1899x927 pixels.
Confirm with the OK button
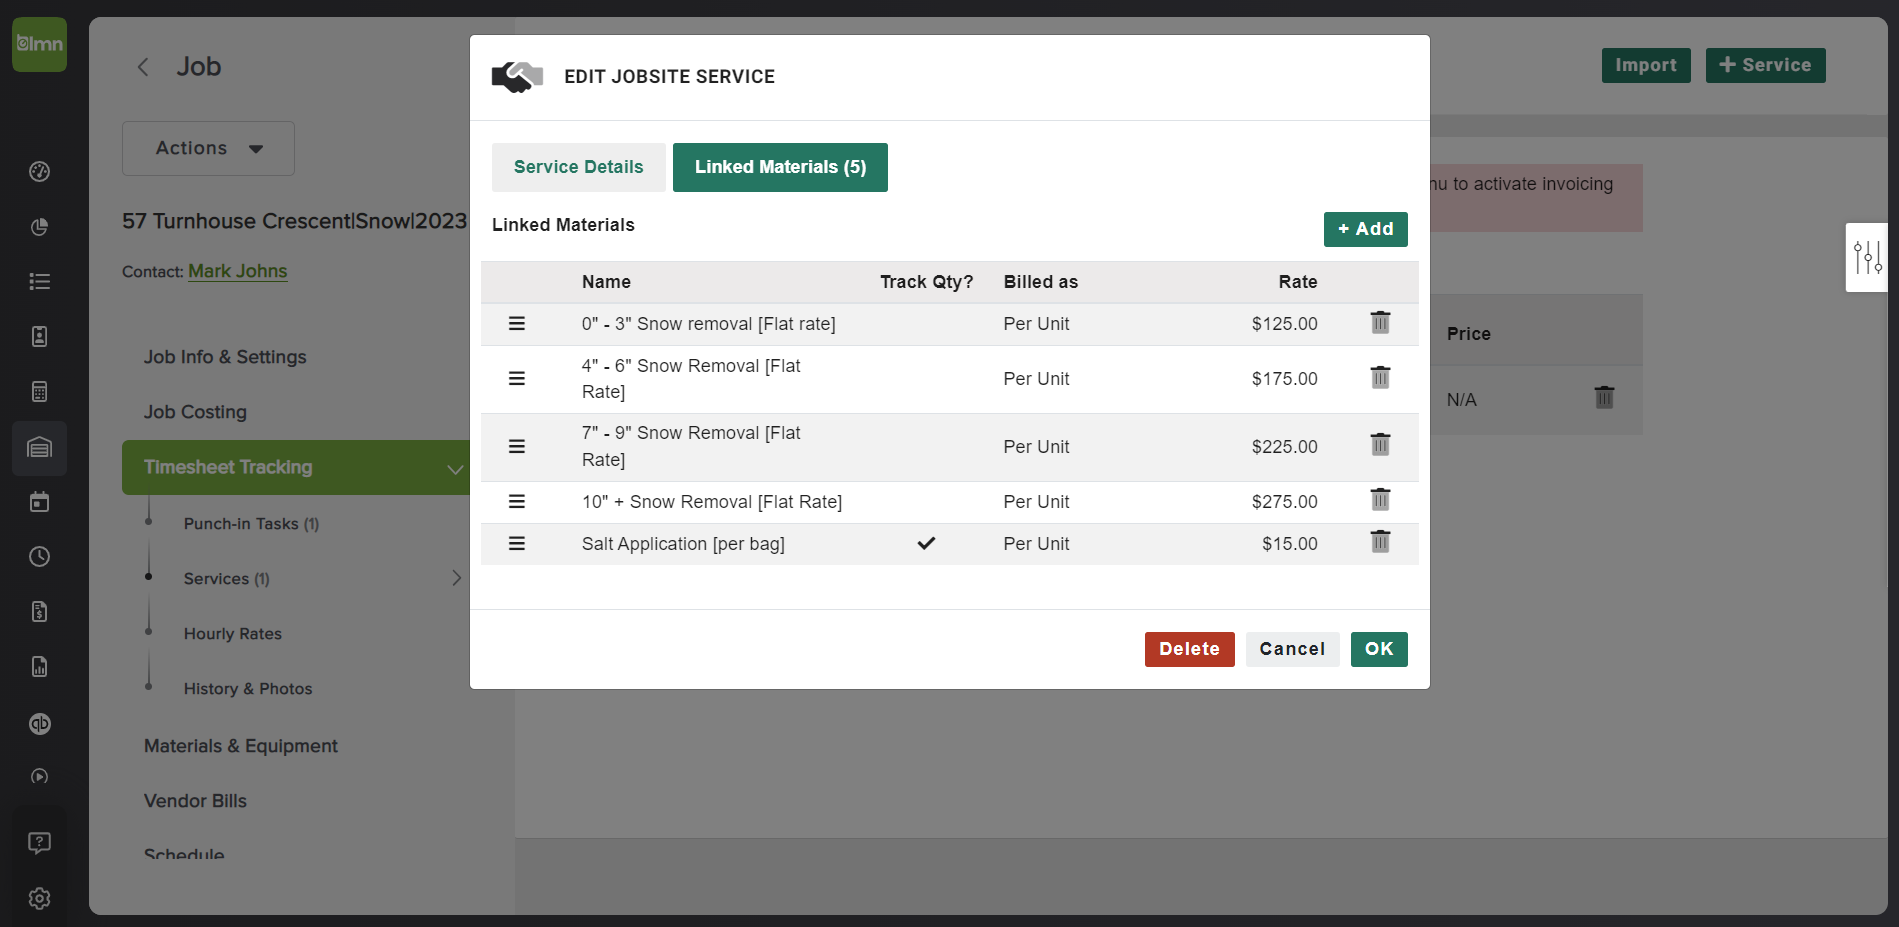tap(1379, 649)
